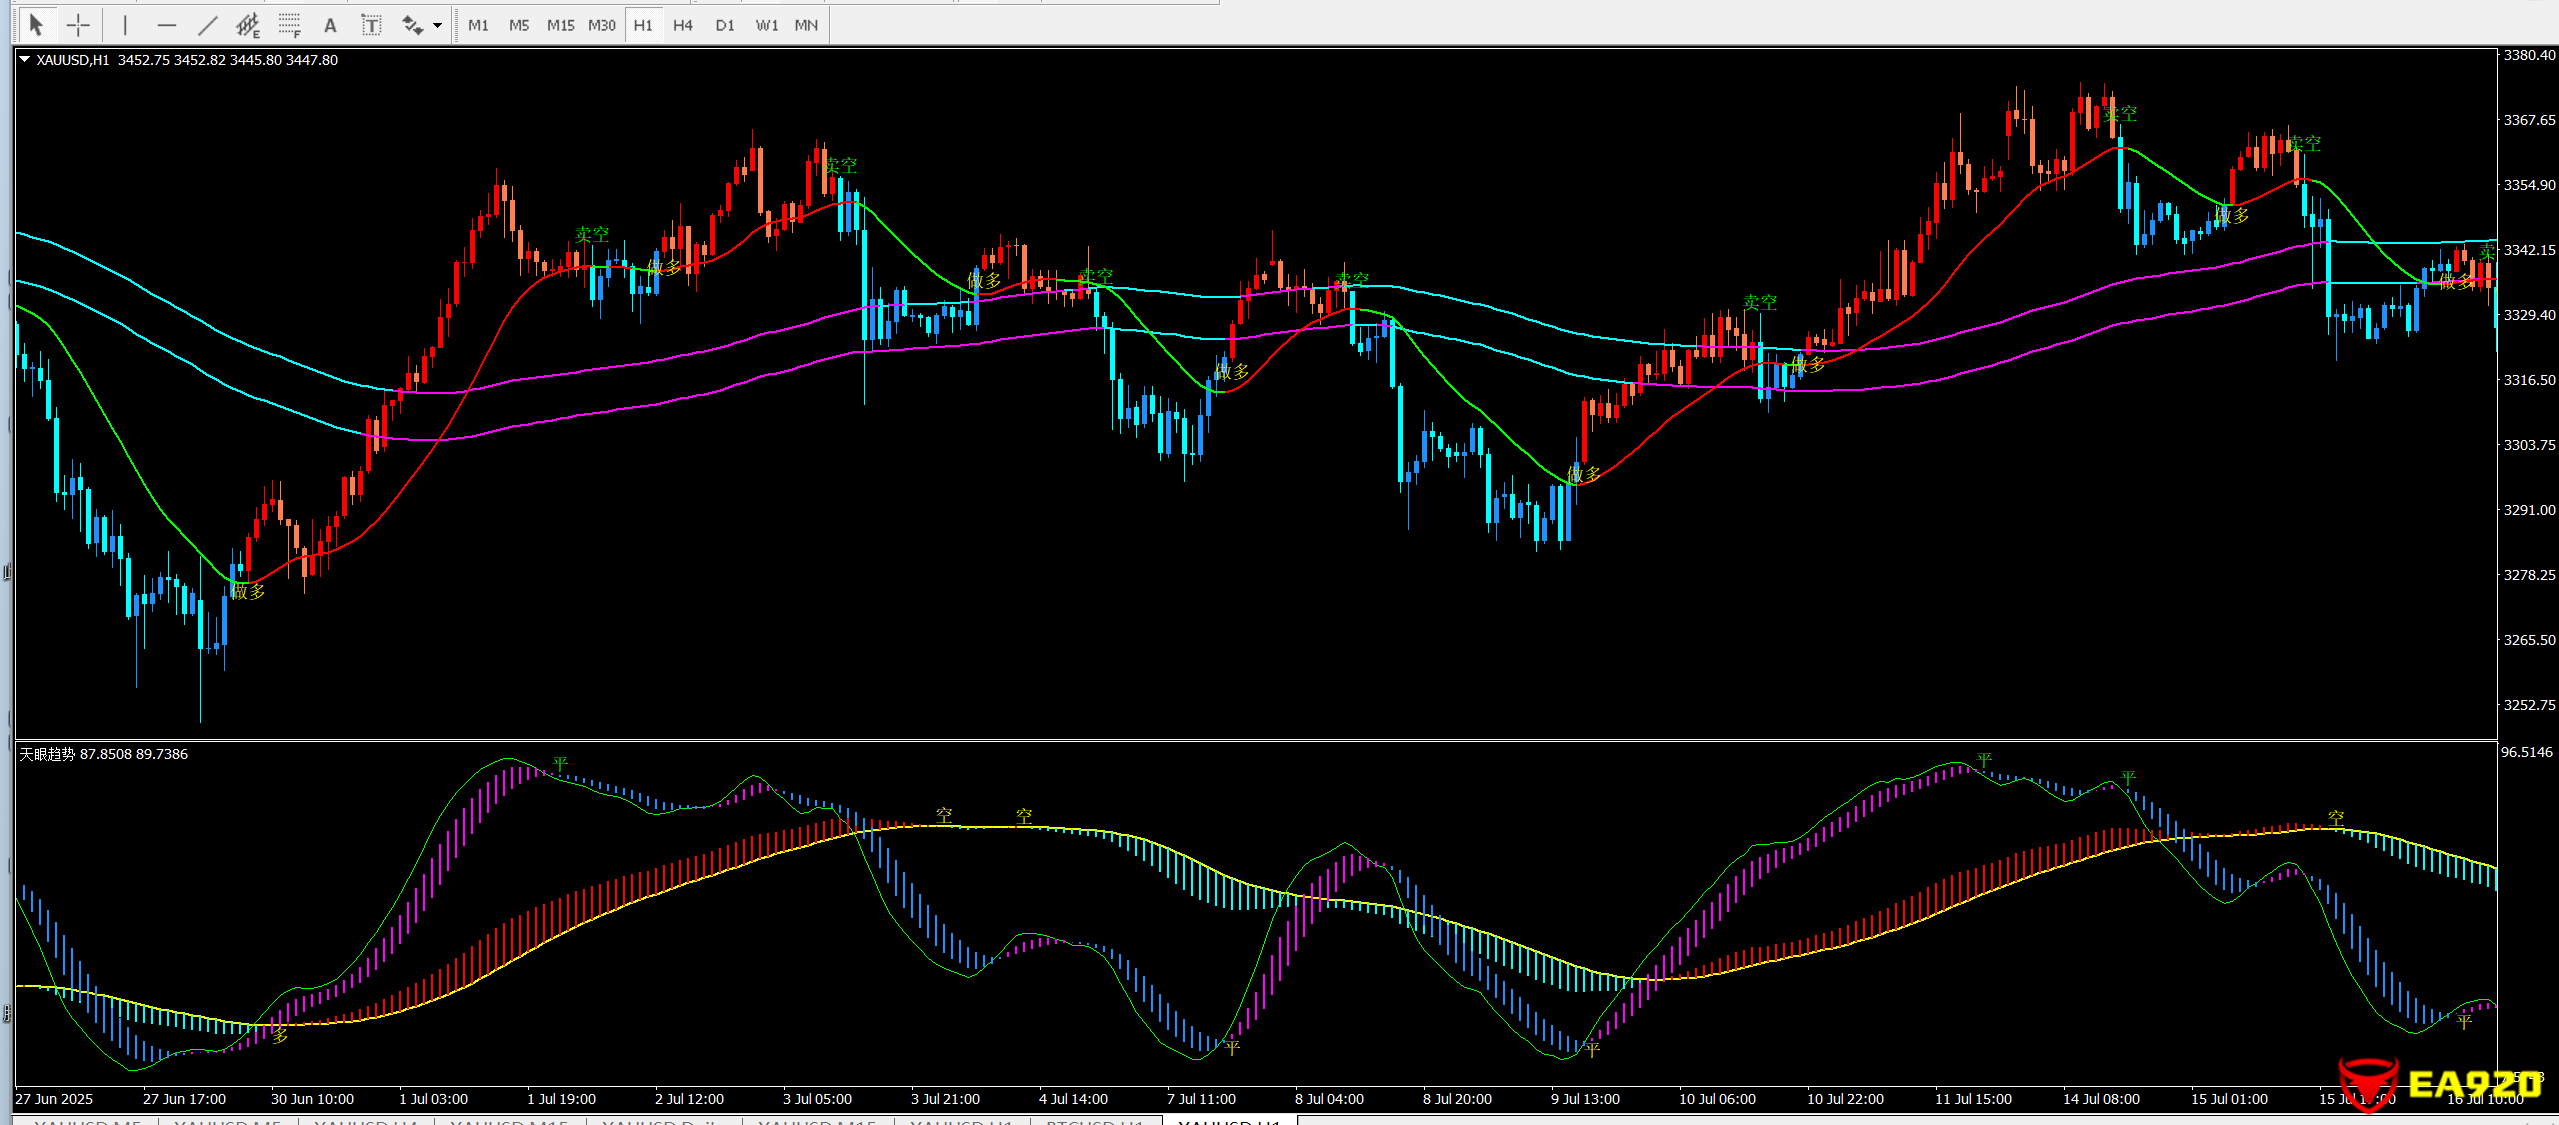
Task: Open the Arrows tool dropdown arrow
Action: (437, 26)
